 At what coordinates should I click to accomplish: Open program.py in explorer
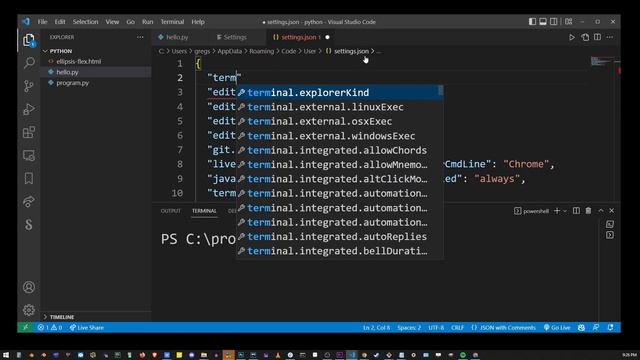72,83
